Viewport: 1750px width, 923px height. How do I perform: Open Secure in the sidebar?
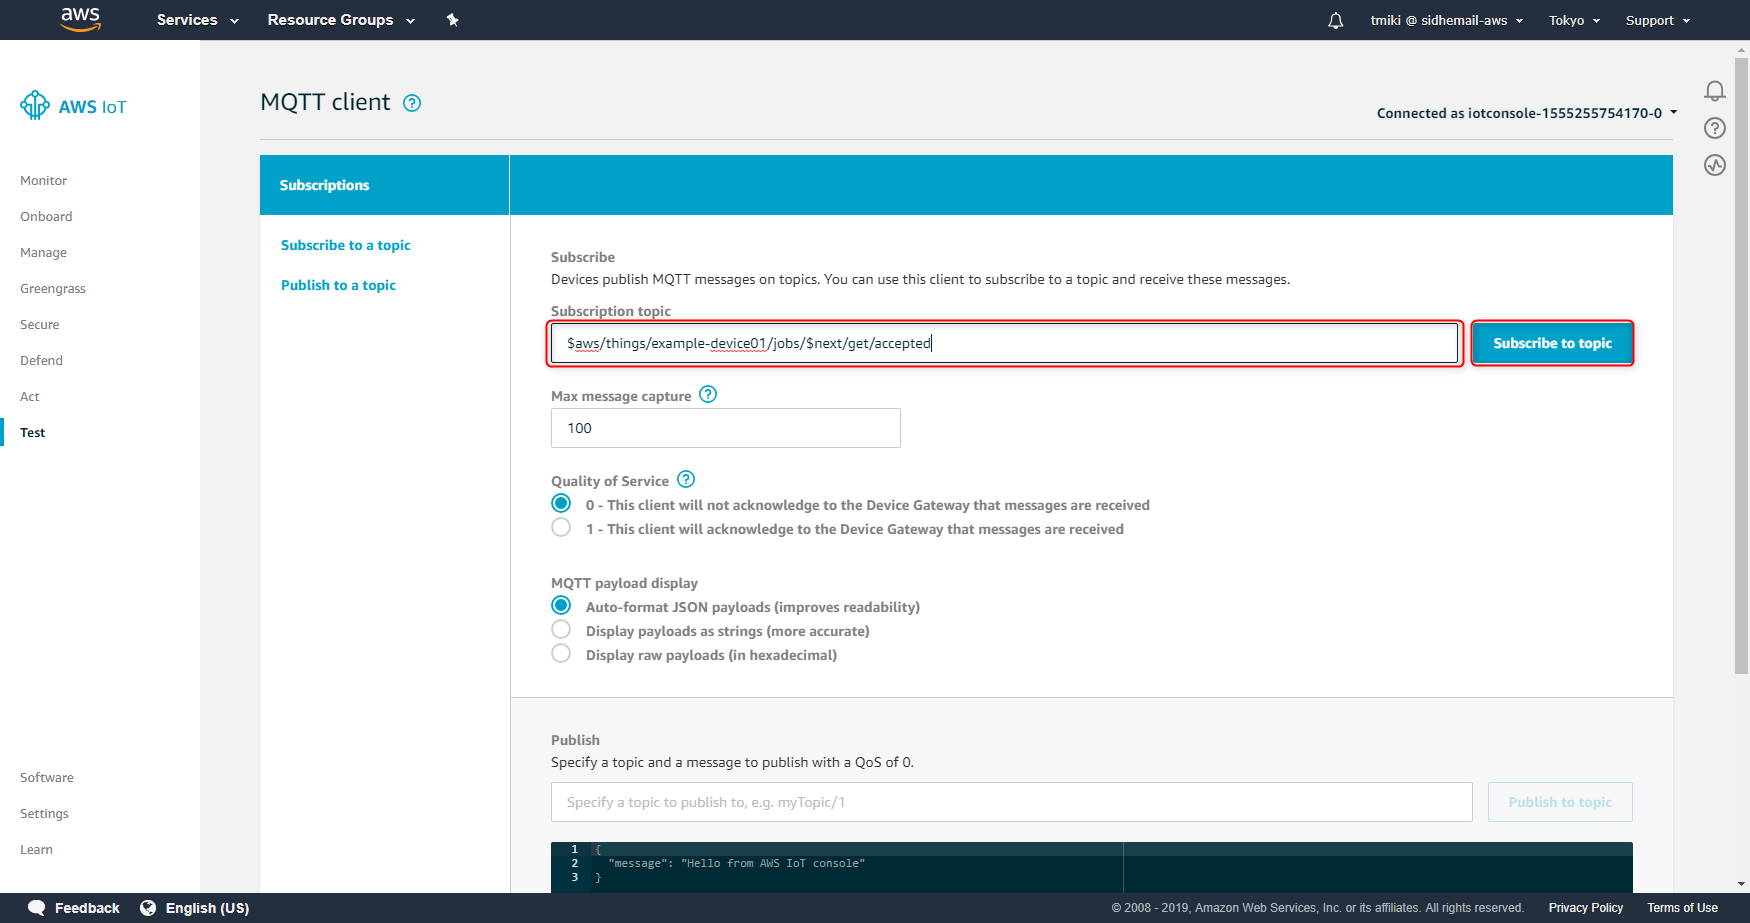40,325
